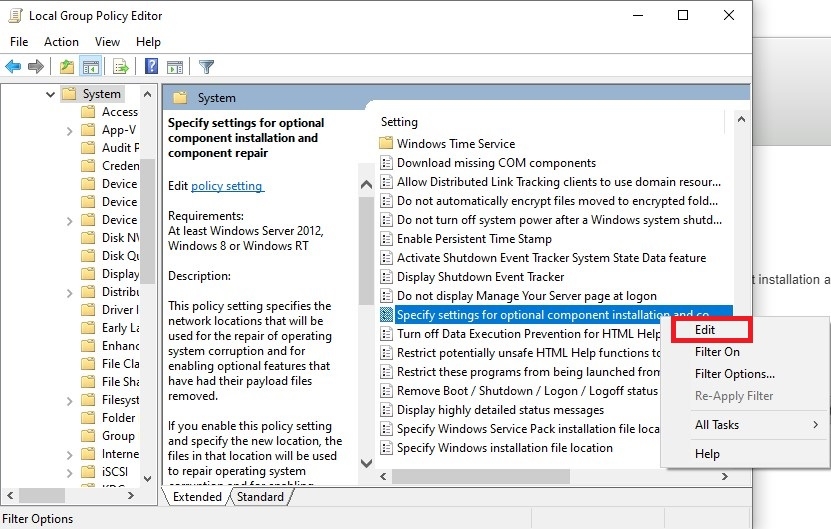
Task: Click settings list horizontal scroll left arrow
Action: click(383, 477)
